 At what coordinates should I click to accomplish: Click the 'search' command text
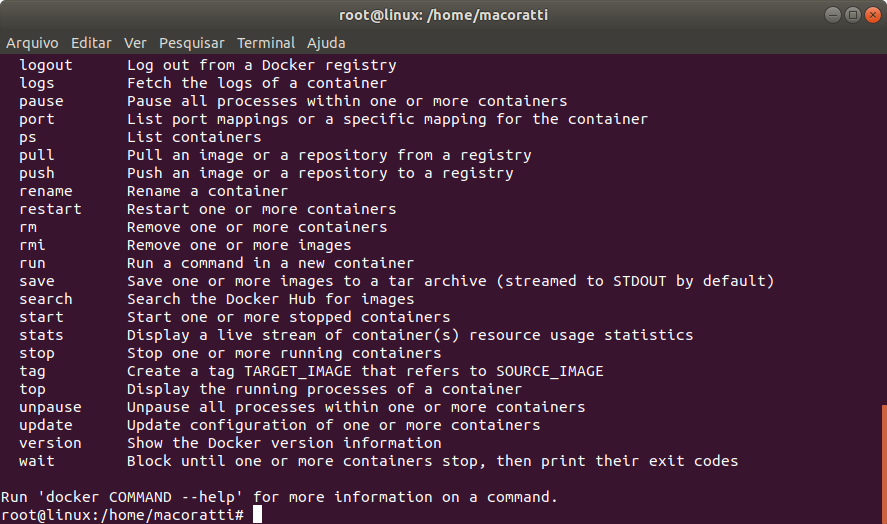[x=46, y=299]
